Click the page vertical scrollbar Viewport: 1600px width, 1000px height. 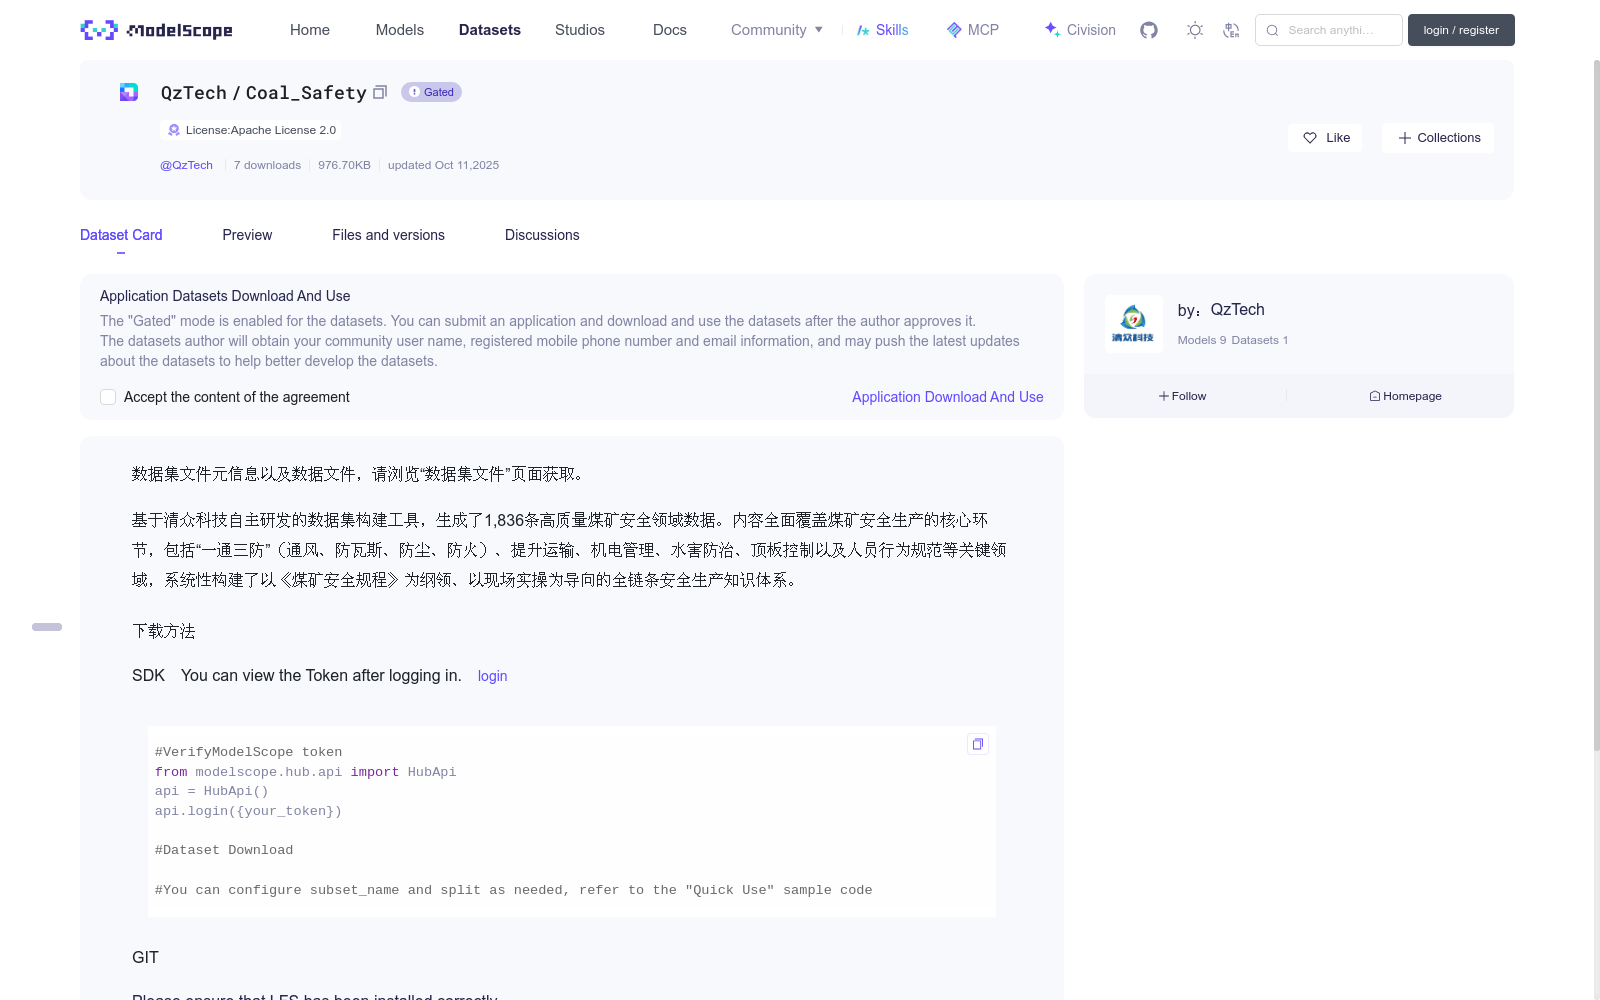(x=1596, y=405)
